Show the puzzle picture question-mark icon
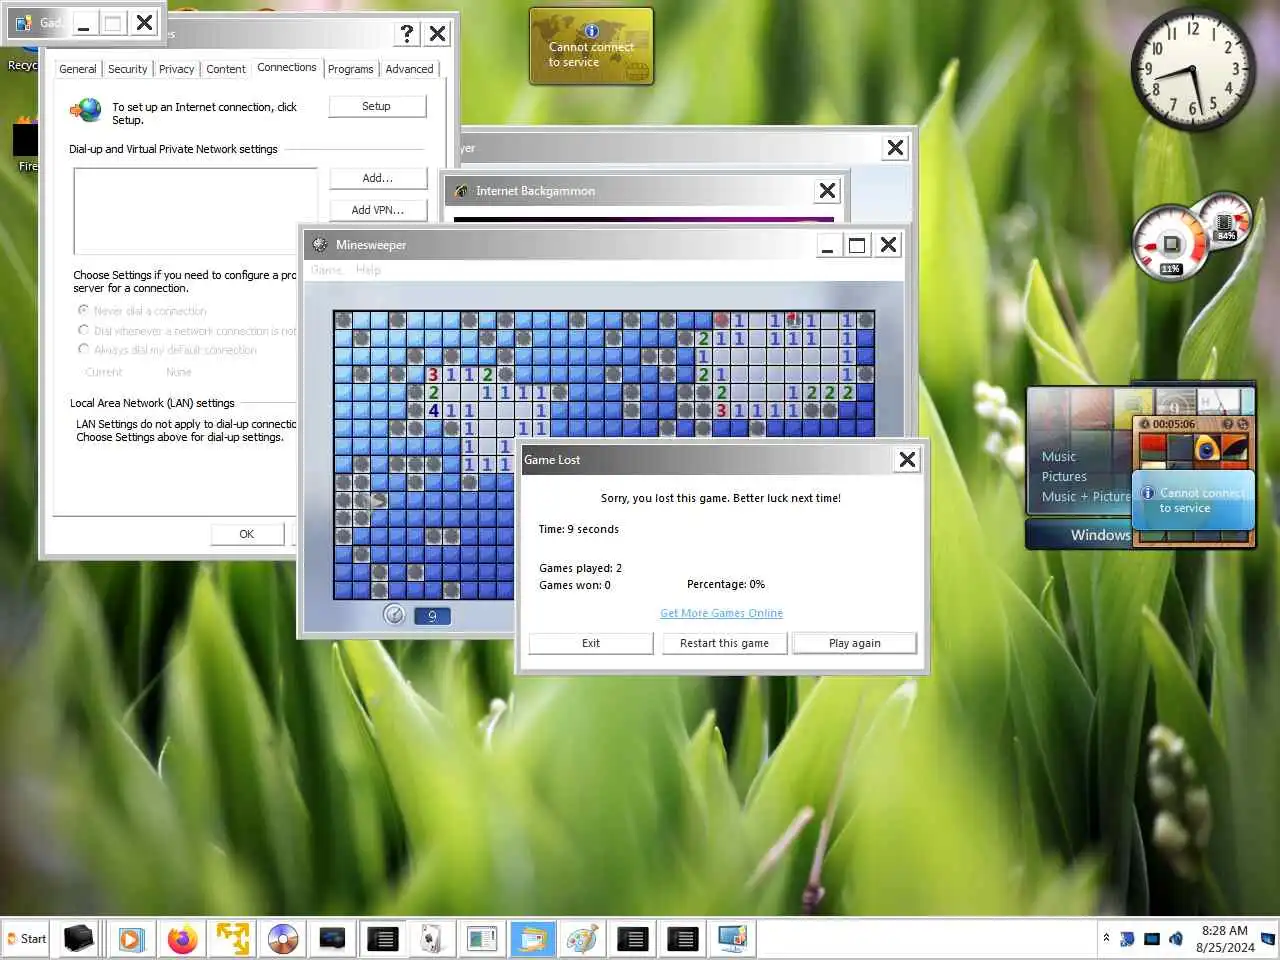 pyautogui.click(x=1227, y=424)
